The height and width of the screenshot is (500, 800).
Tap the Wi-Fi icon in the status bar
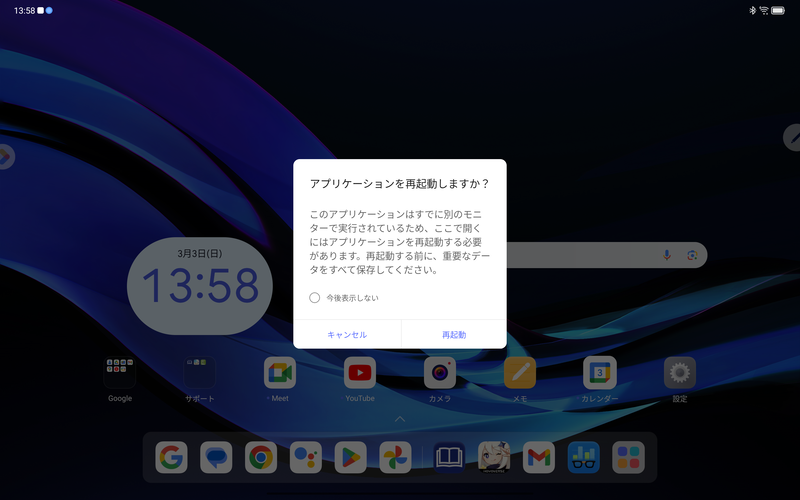(764, 11)
